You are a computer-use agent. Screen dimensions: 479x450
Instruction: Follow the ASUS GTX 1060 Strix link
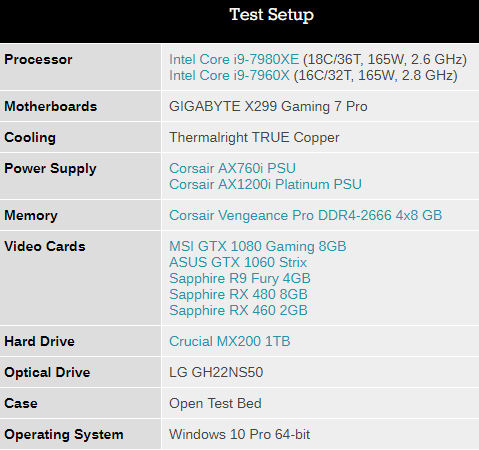tap(238, 262)
